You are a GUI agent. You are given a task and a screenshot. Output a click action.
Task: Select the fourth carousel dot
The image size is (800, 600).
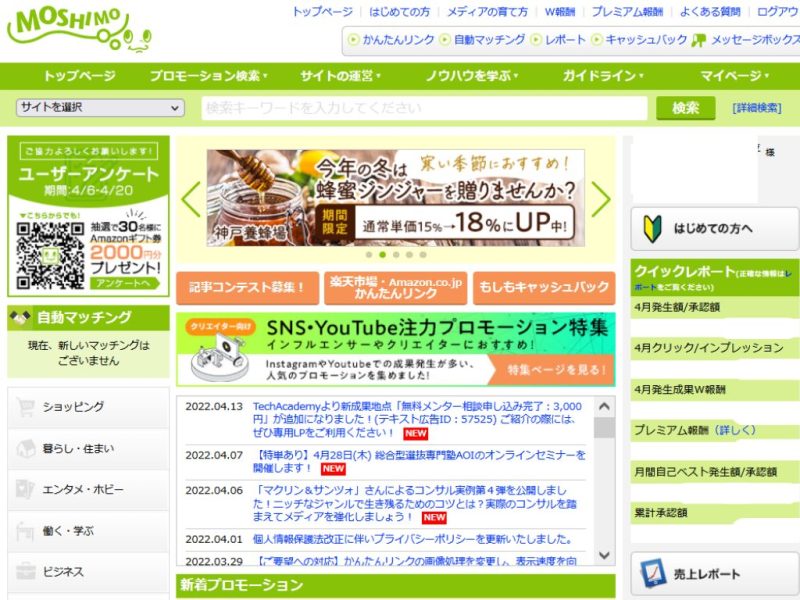click(409, 255)
